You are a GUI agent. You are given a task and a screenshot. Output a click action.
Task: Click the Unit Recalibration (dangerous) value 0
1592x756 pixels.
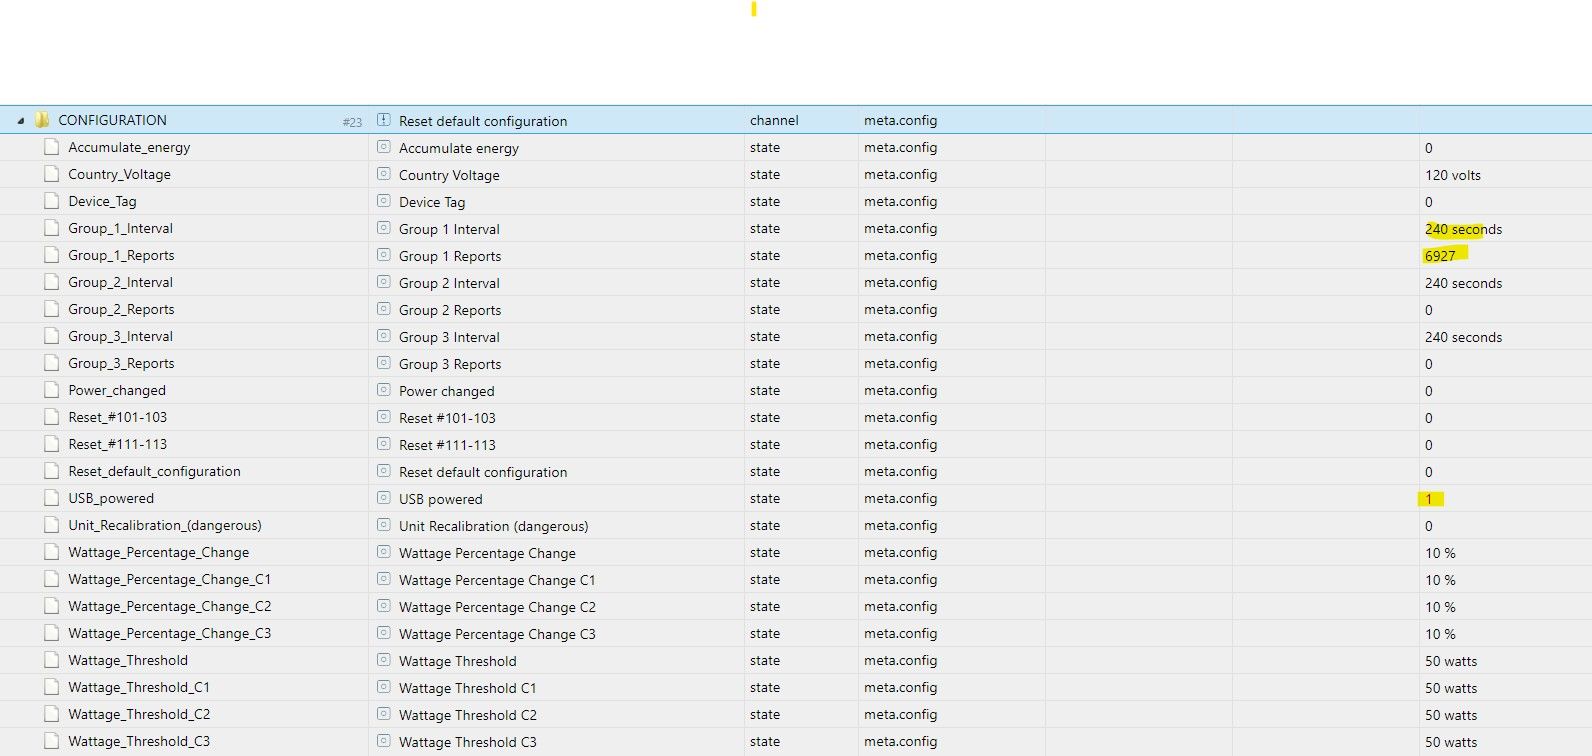pos(1429,526)
